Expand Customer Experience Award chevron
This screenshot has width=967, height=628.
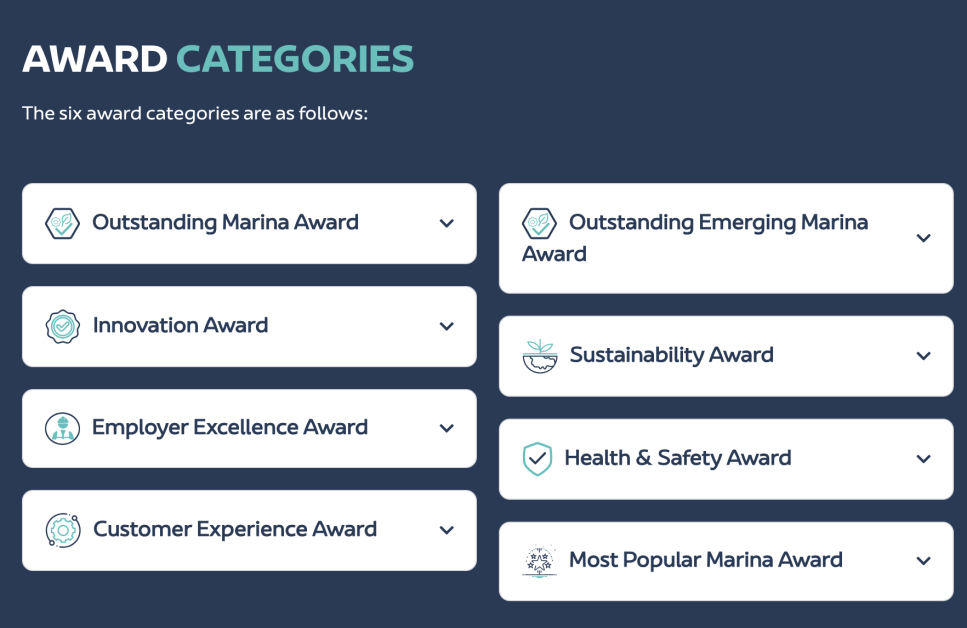[447, 530]
